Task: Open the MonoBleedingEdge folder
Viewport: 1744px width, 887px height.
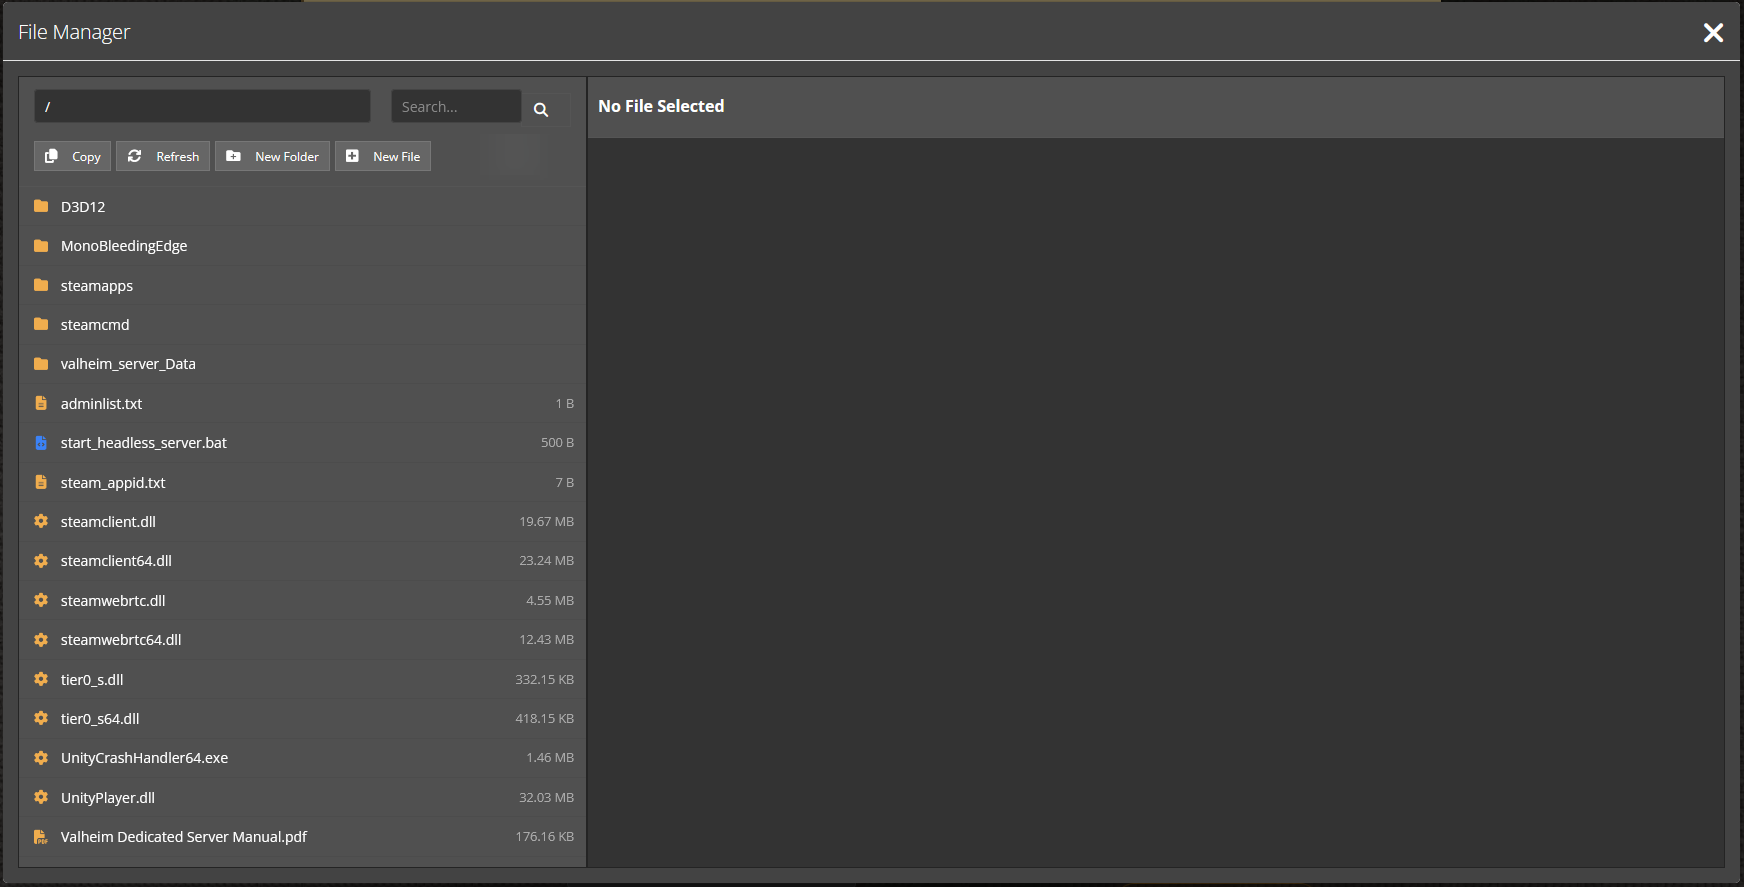Action: (x=124, y=246)
